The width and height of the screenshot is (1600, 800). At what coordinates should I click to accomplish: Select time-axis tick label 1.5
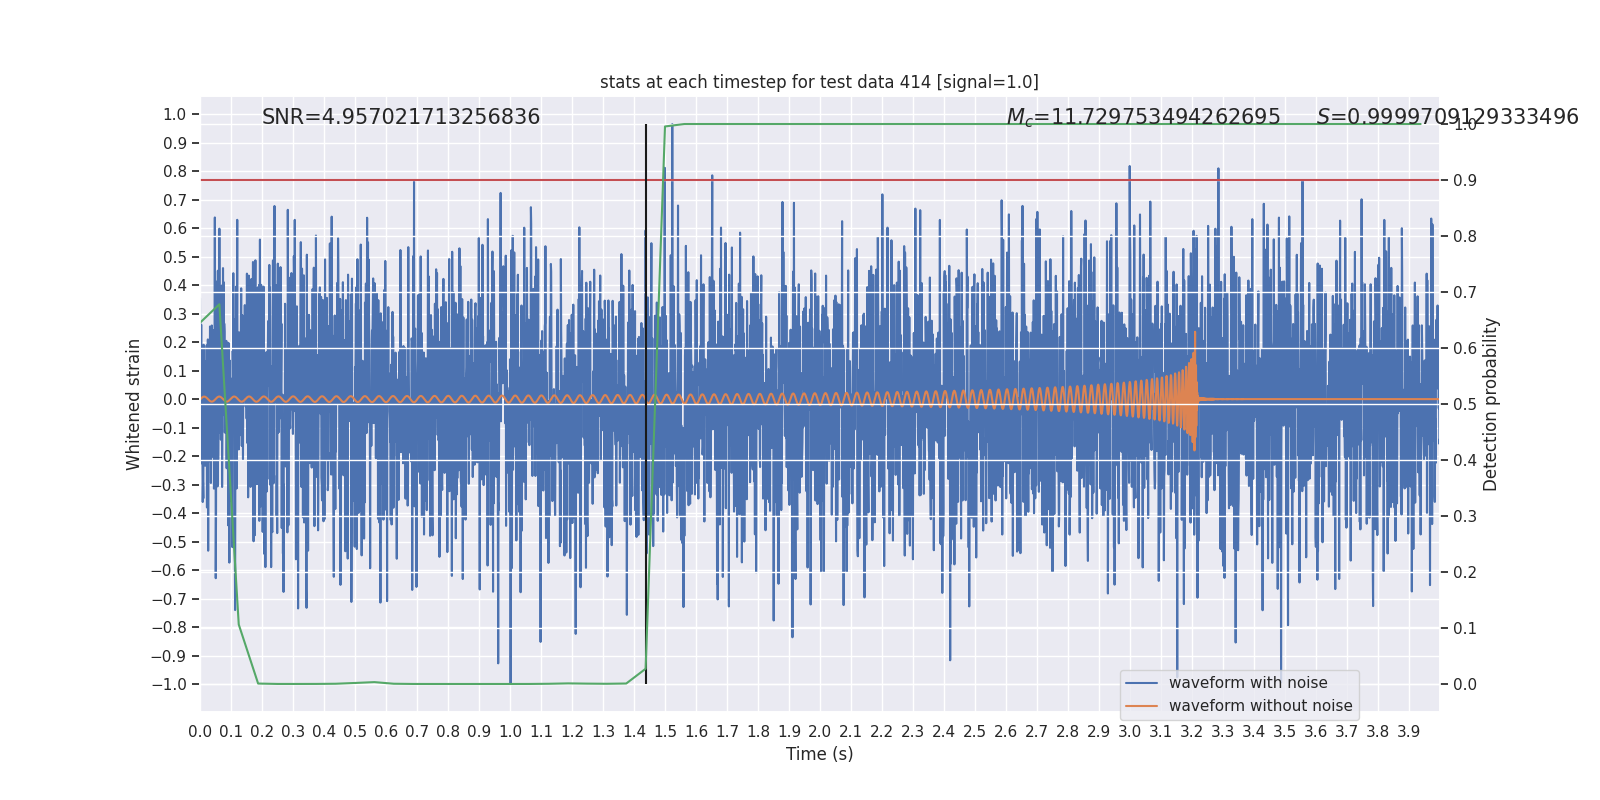[665, 732]
